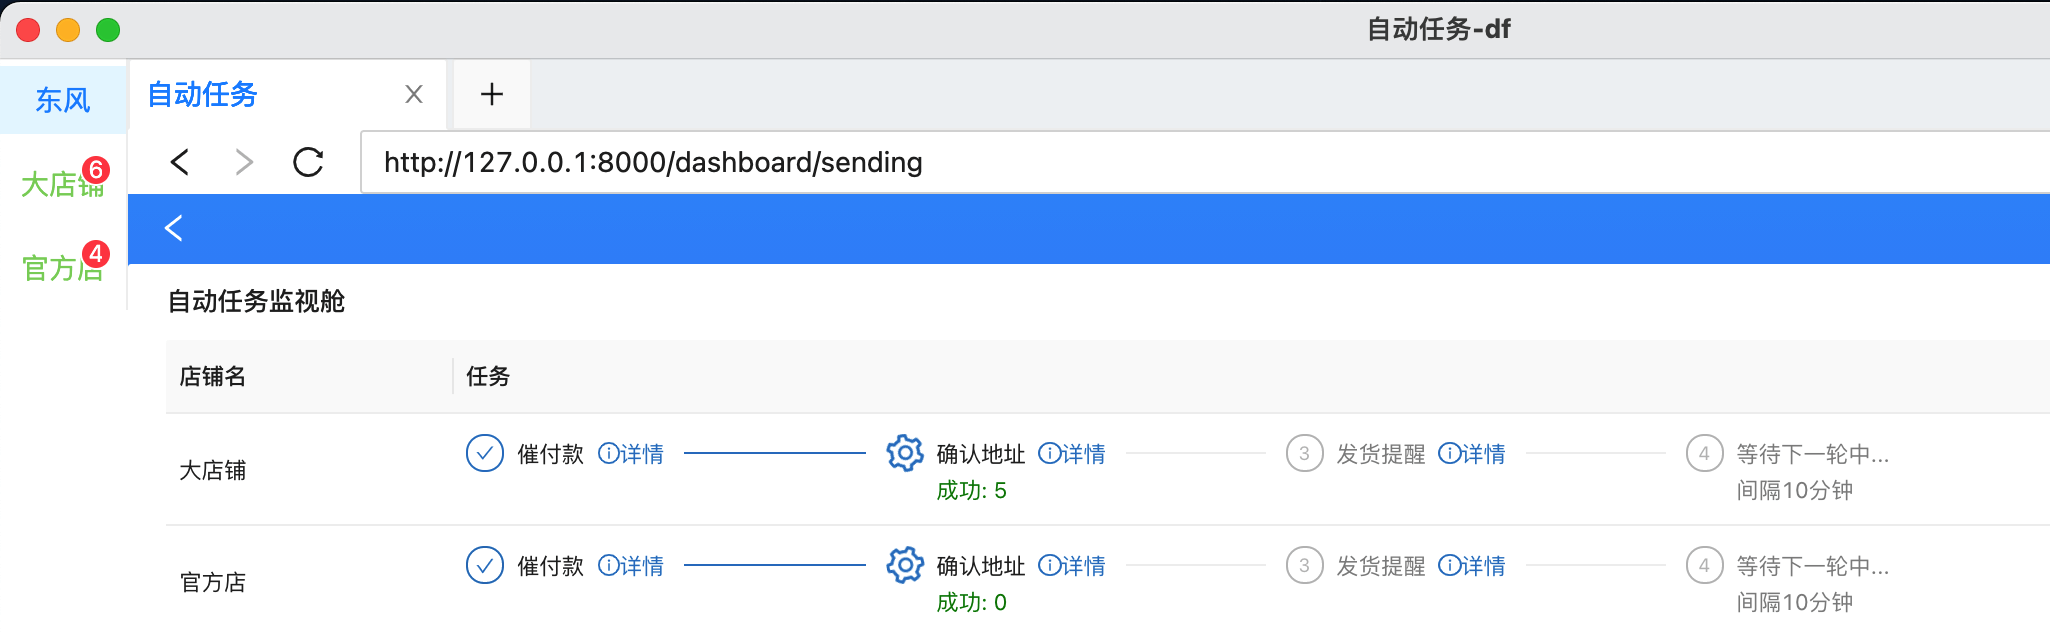Select the 东风 sidebar item
This screenshot has width=2050, height=632.
tap(63, 100)
